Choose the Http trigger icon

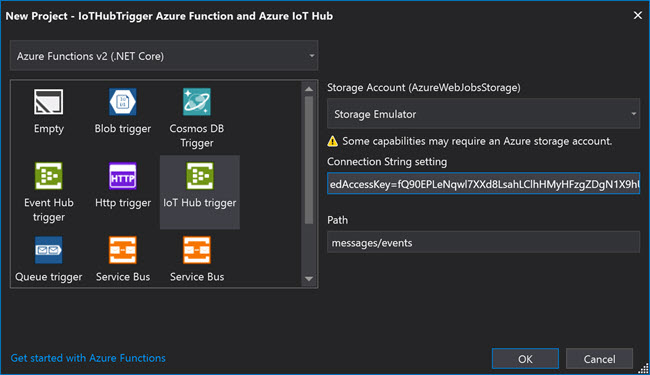coord(123,176)
